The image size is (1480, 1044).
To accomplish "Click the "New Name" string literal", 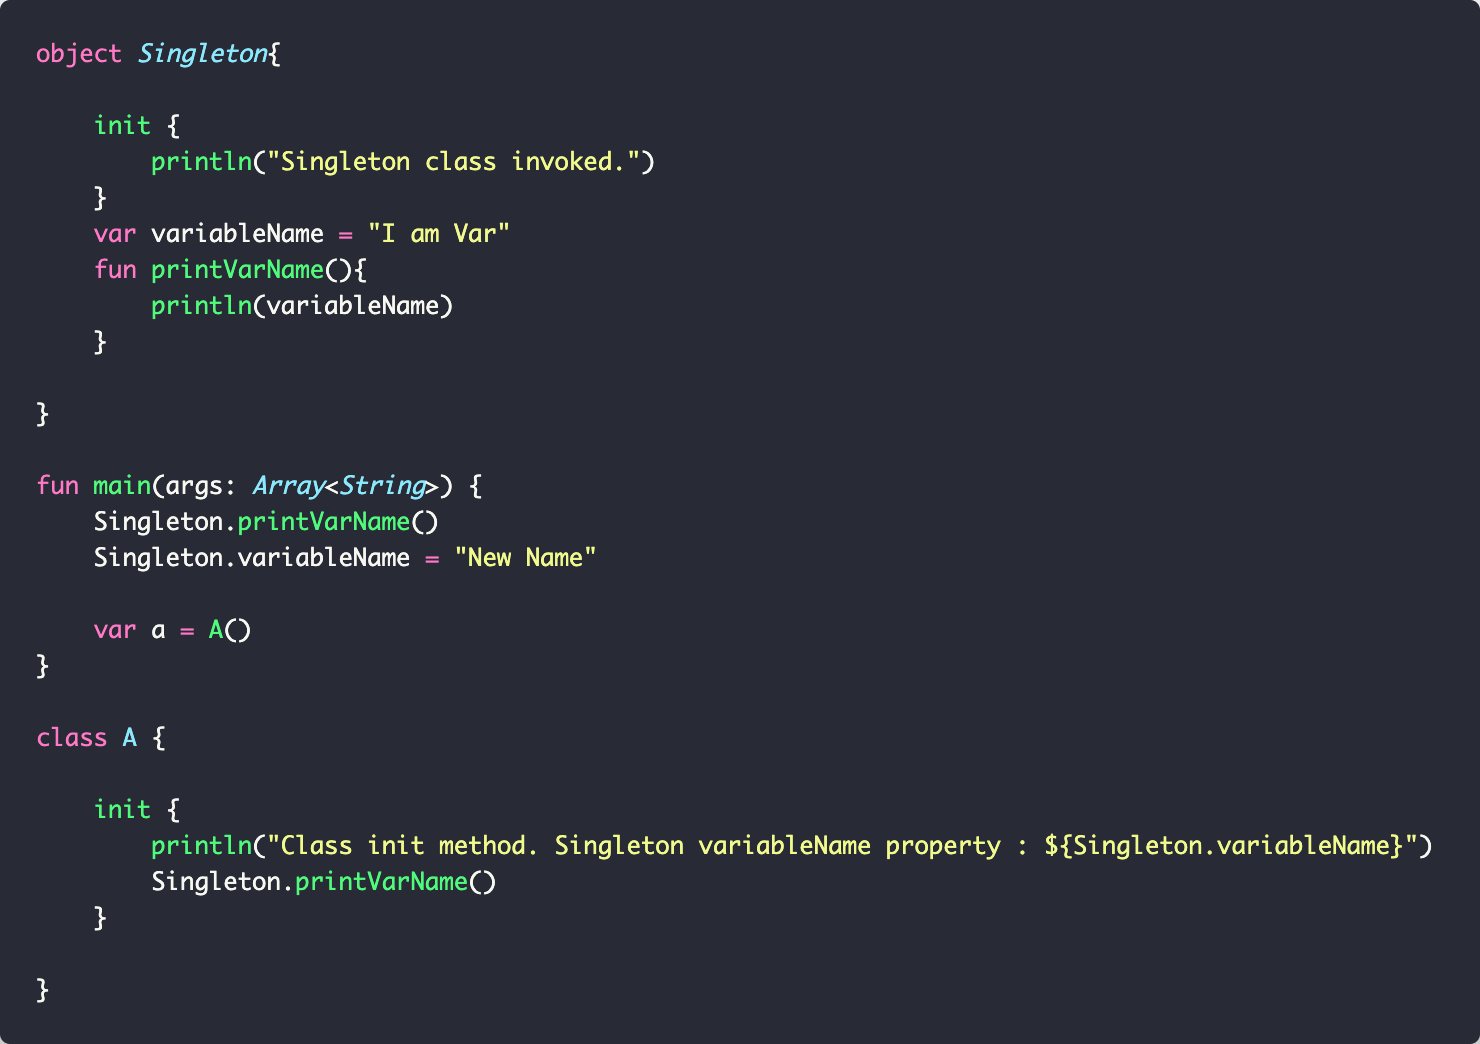I will click(525, 558).
